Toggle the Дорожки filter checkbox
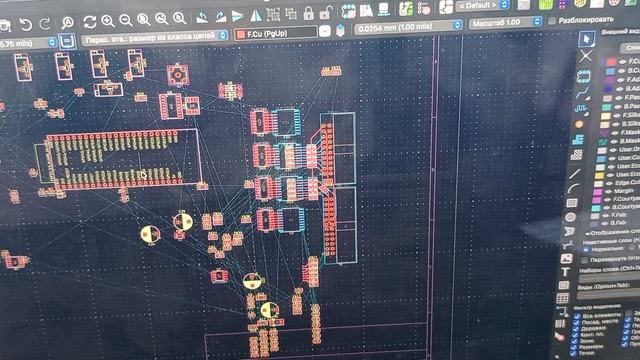Screen dimensions: 640x360 coord(576,329)
